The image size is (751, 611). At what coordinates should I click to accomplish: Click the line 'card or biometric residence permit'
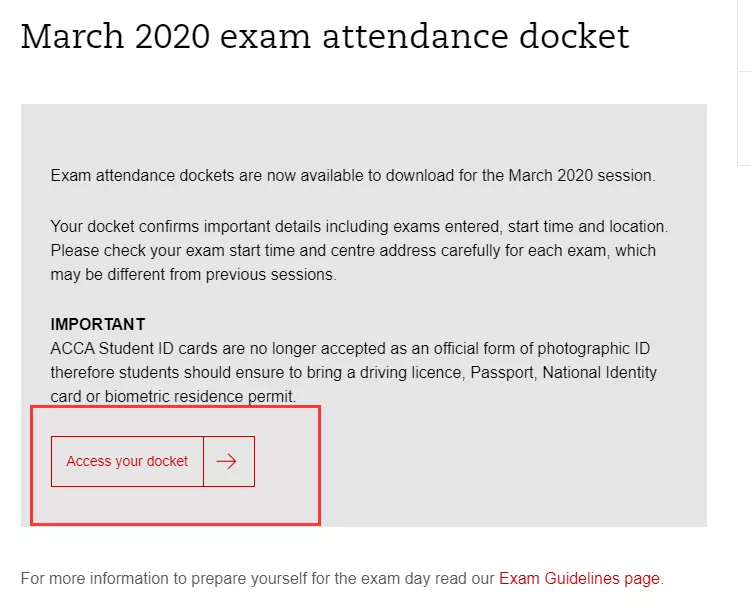pyautogui.click(x=173, y=396)
